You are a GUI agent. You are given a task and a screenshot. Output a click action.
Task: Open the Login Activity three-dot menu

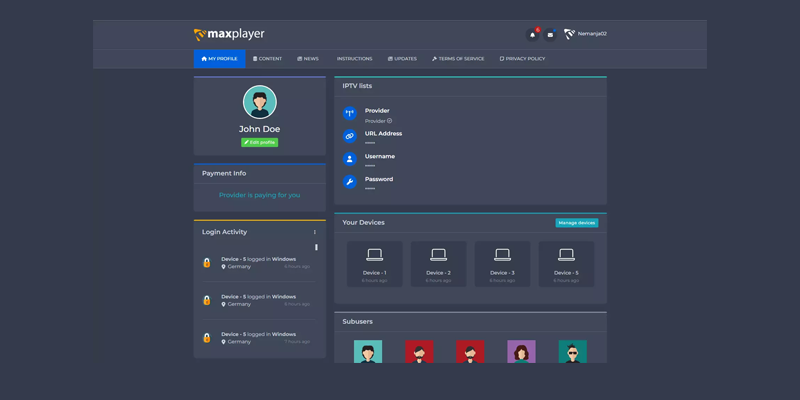314,232
